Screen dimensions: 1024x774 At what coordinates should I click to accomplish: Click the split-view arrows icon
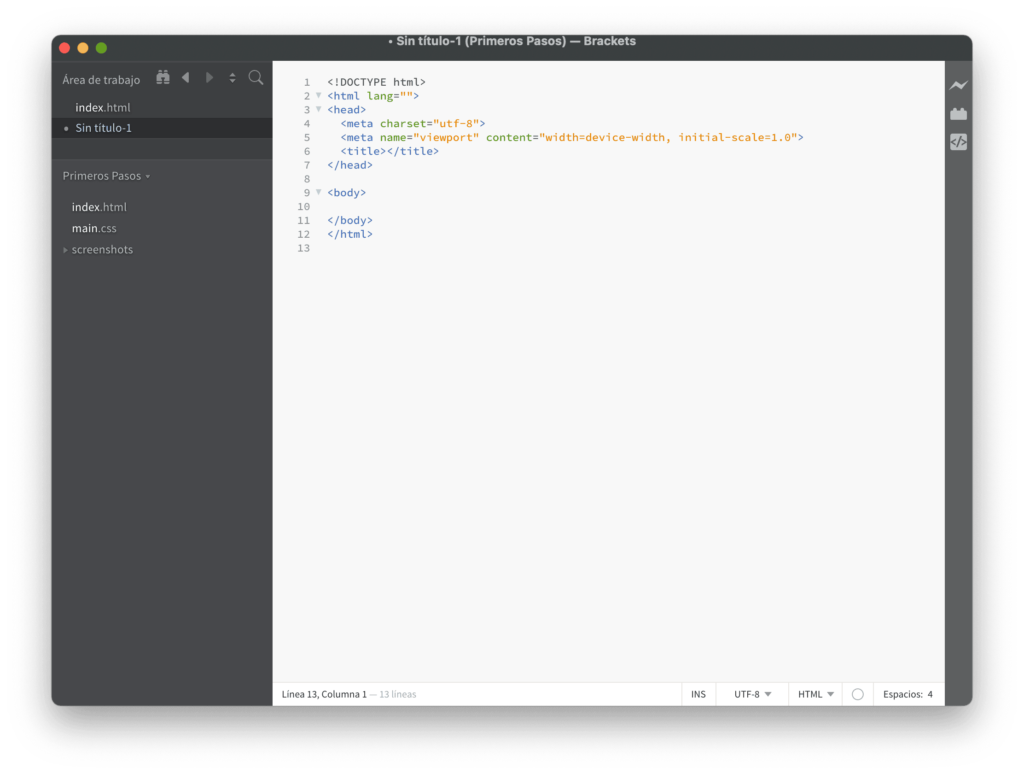(x=232, y=77)
